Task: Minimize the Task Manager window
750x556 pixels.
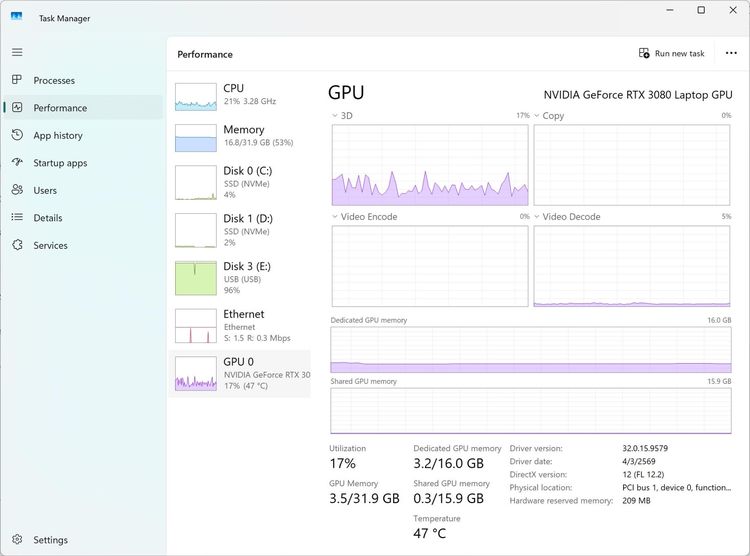Action: pos(670,10)
